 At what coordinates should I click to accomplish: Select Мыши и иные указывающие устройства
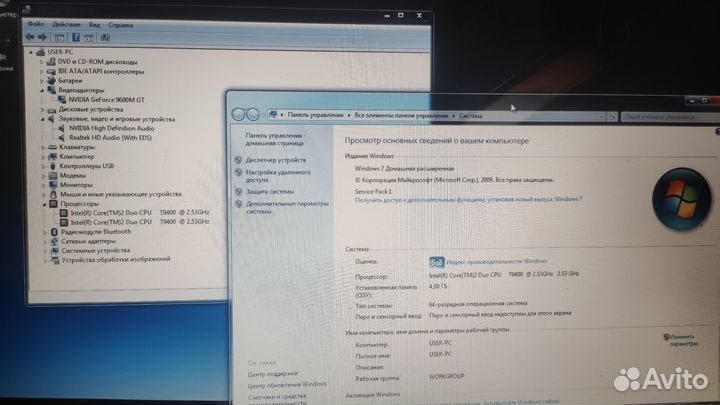tap(121, 194)
